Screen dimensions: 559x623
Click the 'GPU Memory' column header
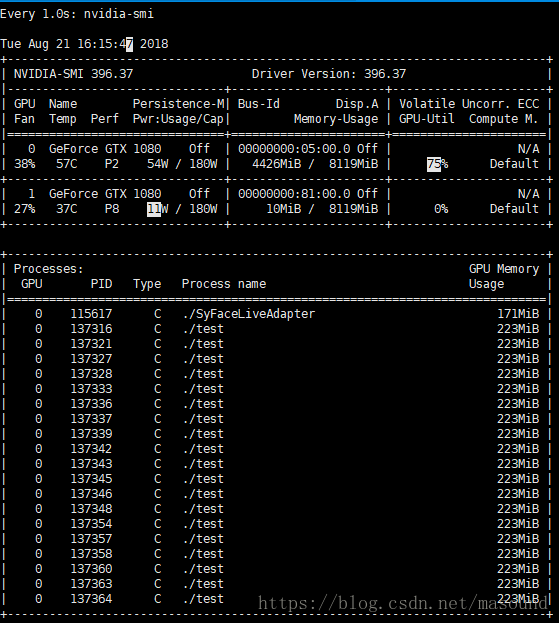[504, 269]
